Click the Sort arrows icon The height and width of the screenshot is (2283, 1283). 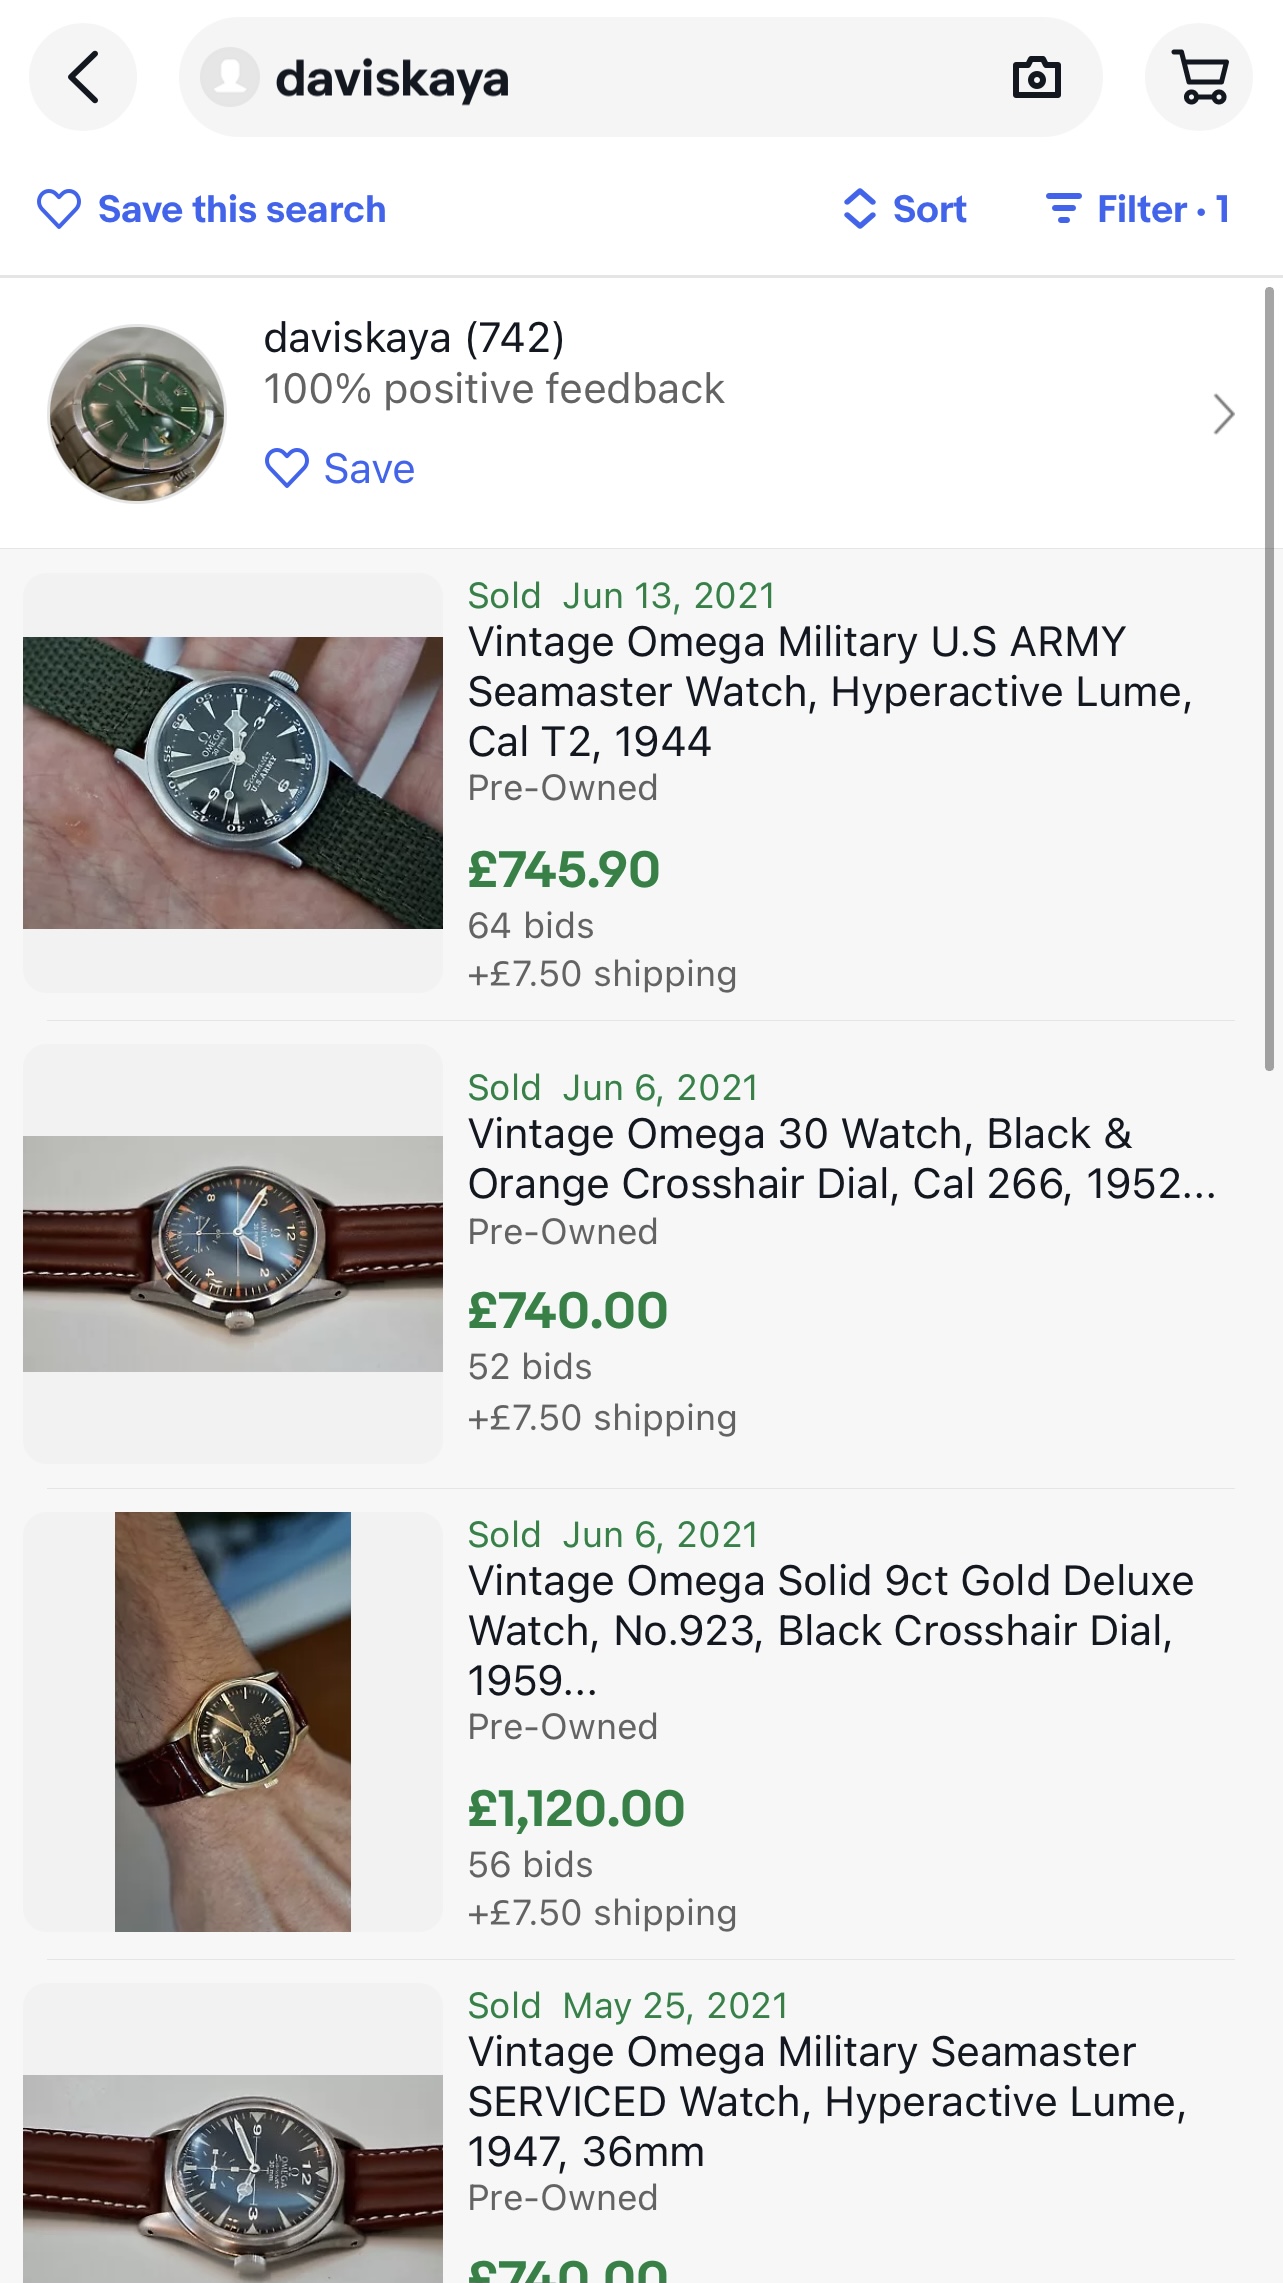[859, 209]
